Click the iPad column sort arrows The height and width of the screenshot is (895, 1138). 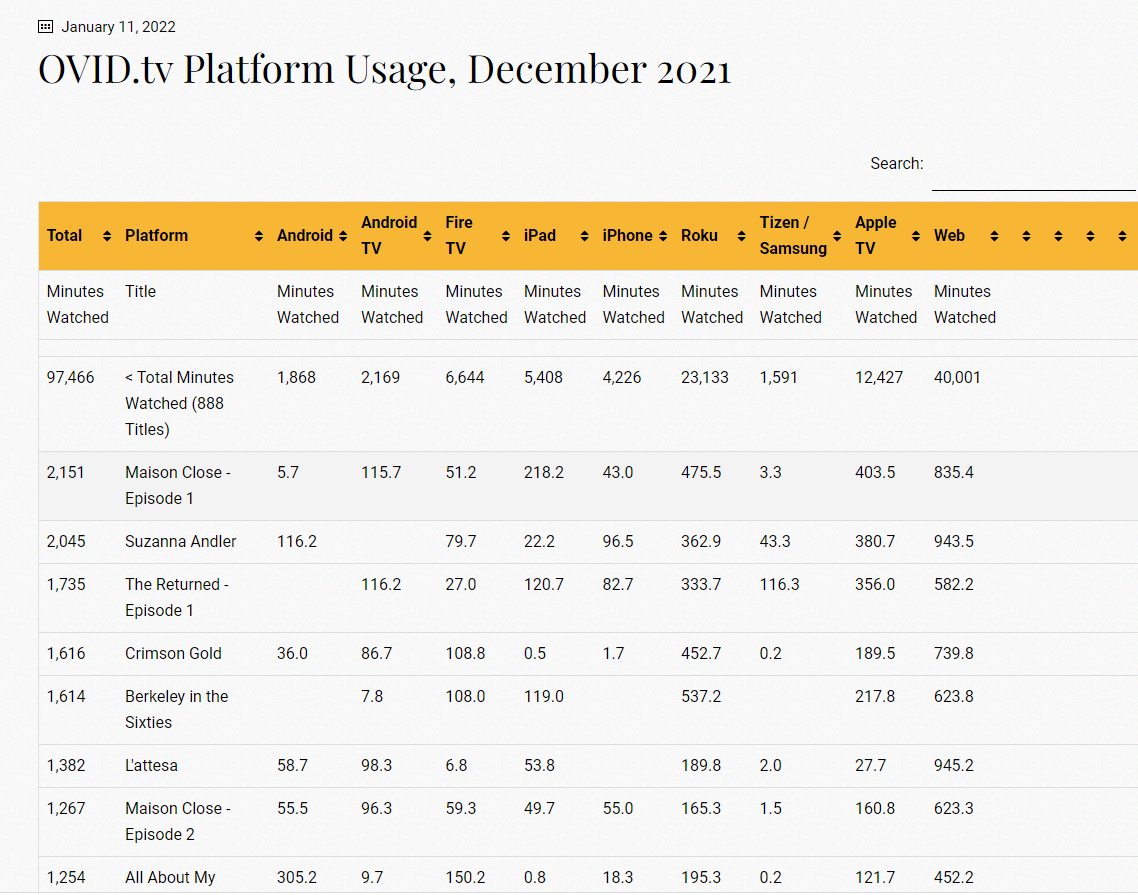[584, 236]
